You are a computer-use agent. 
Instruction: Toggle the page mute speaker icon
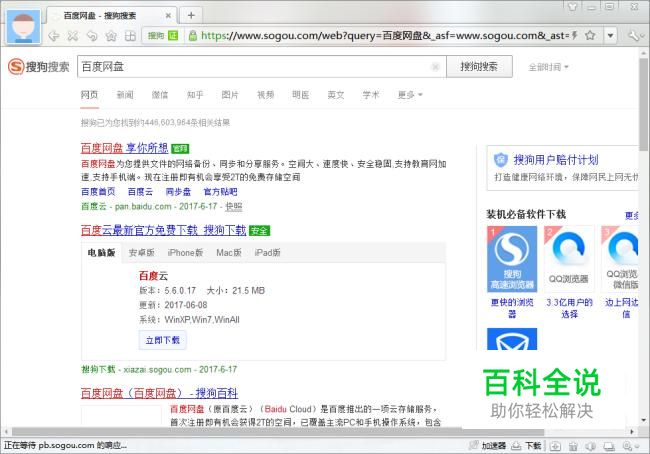tap(591, 446)
